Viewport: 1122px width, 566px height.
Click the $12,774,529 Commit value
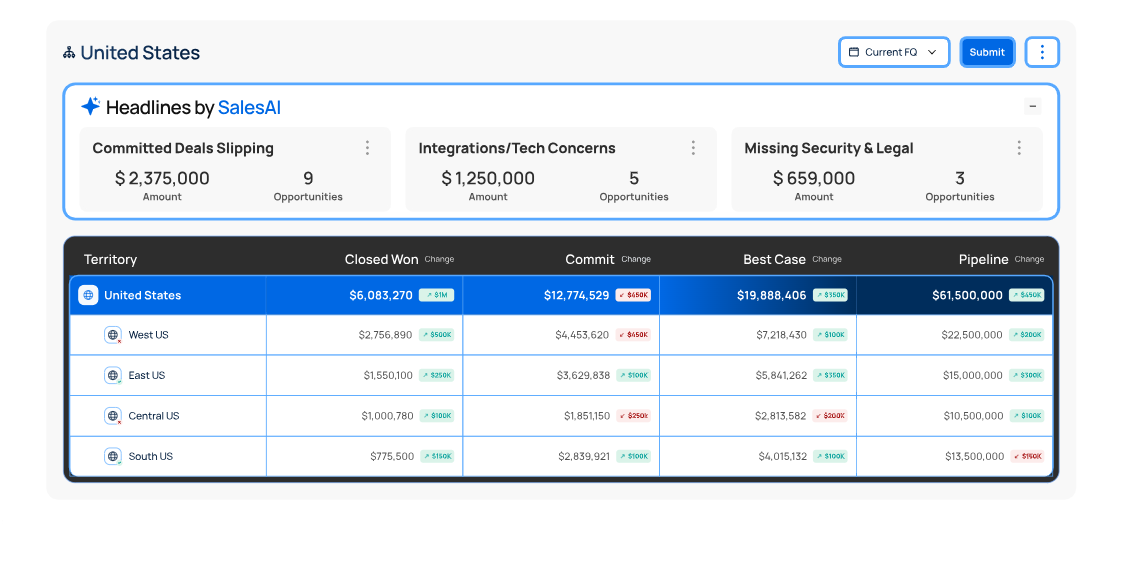[x=577, y=295]
